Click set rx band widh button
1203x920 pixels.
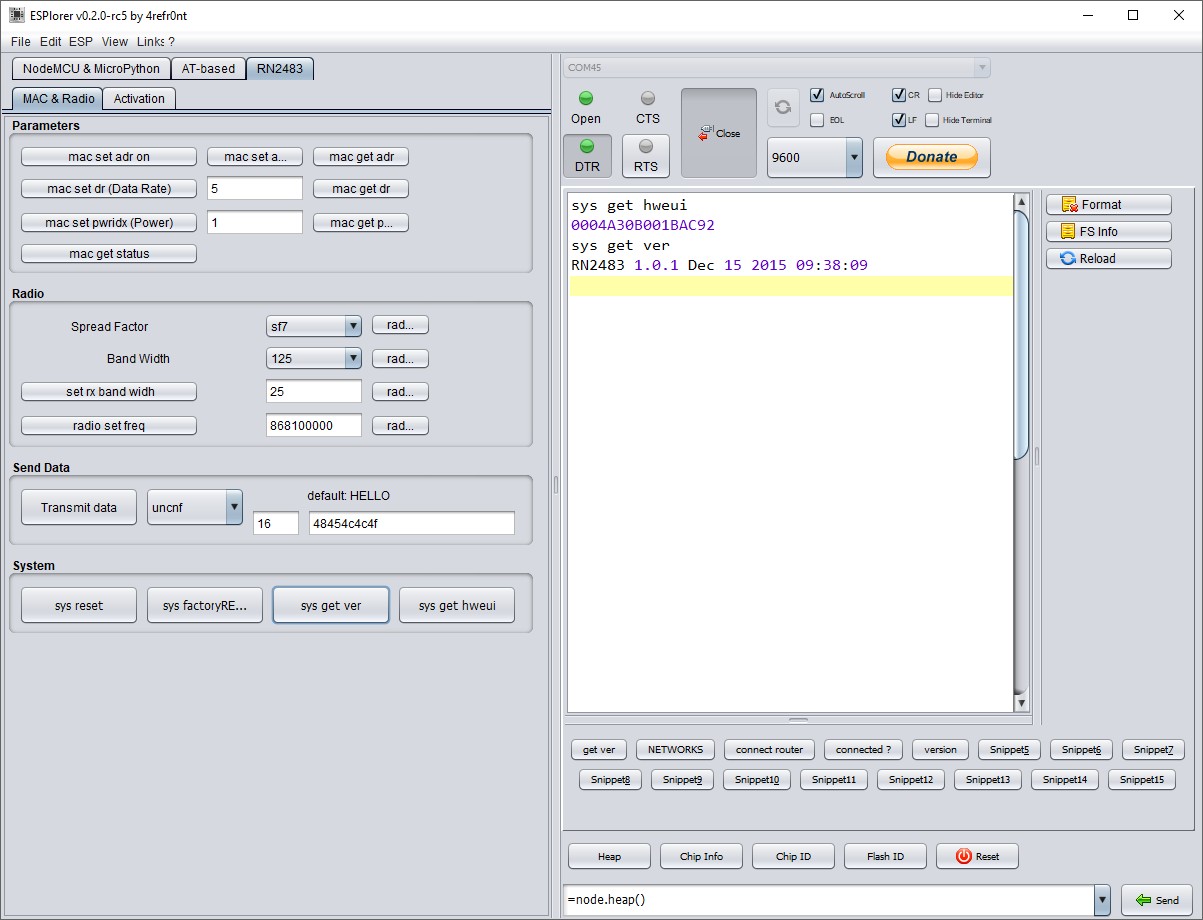[109, 391]
